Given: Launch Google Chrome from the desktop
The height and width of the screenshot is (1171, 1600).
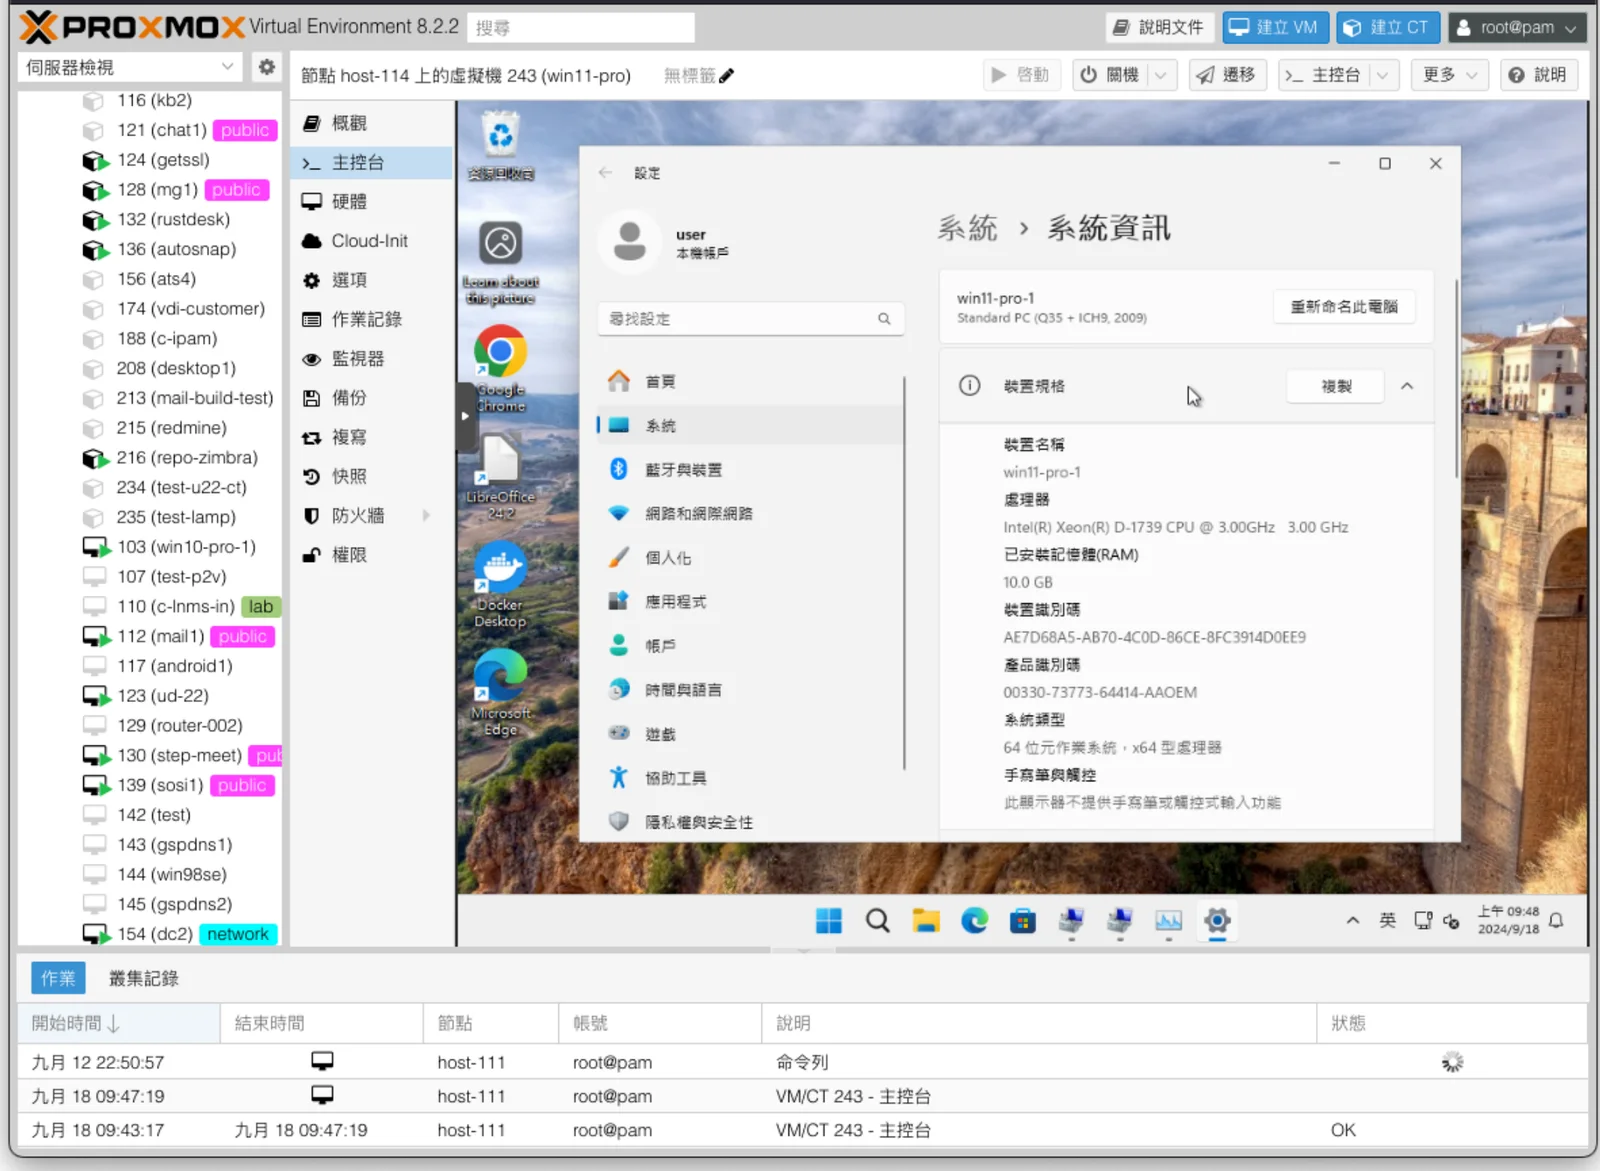Looking at the screenshot, I should pyautogui.click(x=501, y=369).
